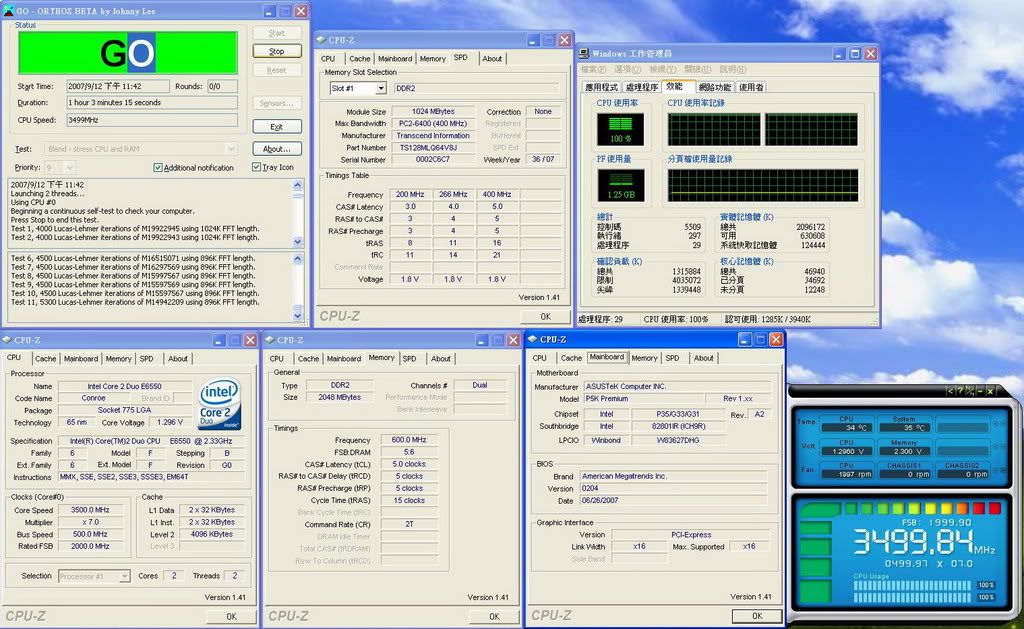
Task: Click the Intel Core 2 Duo logo
Action: (x=220, y=404)
